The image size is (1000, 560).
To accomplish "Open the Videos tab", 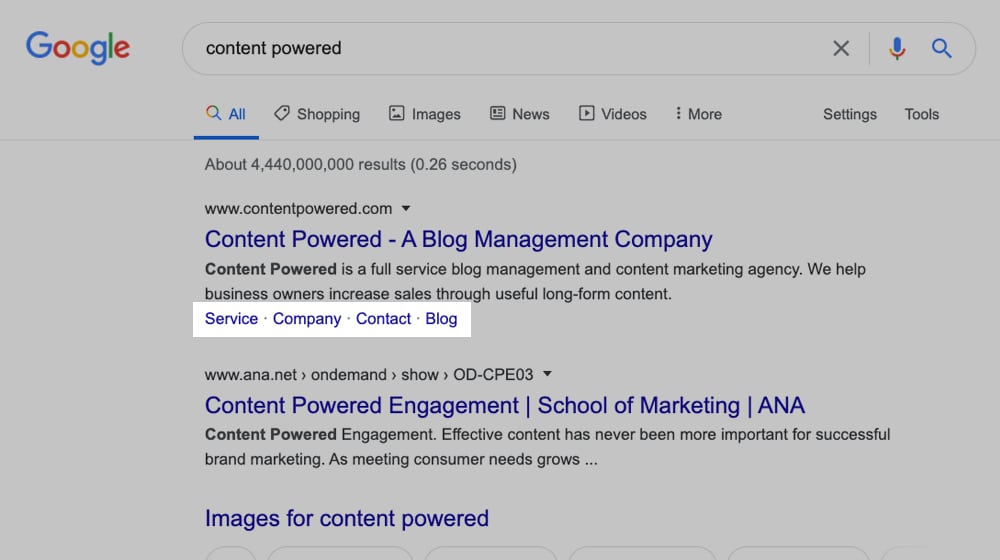I will pos(613,114).
